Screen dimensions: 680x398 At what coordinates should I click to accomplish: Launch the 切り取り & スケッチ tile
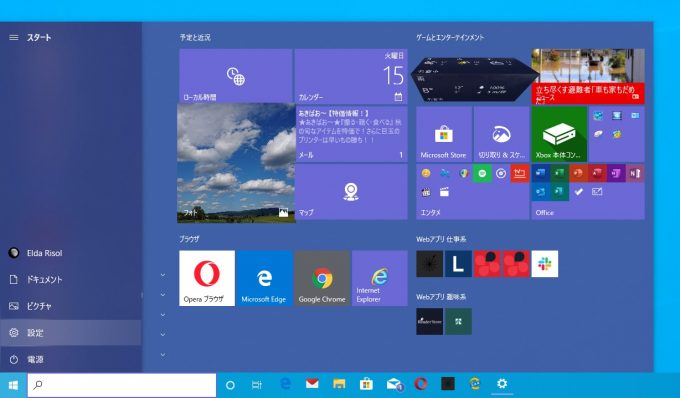[501, 134]
